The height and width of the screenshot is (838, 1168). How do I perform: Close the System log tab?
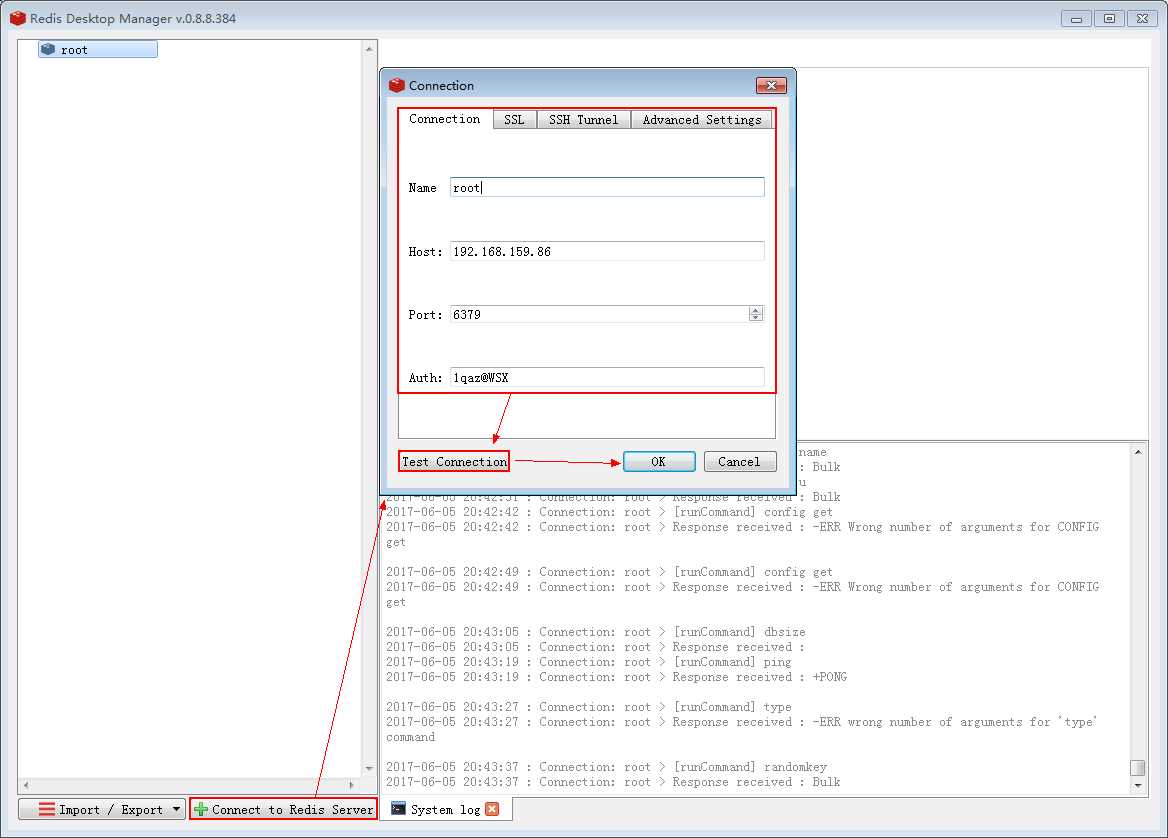click(x=492, y=809)
